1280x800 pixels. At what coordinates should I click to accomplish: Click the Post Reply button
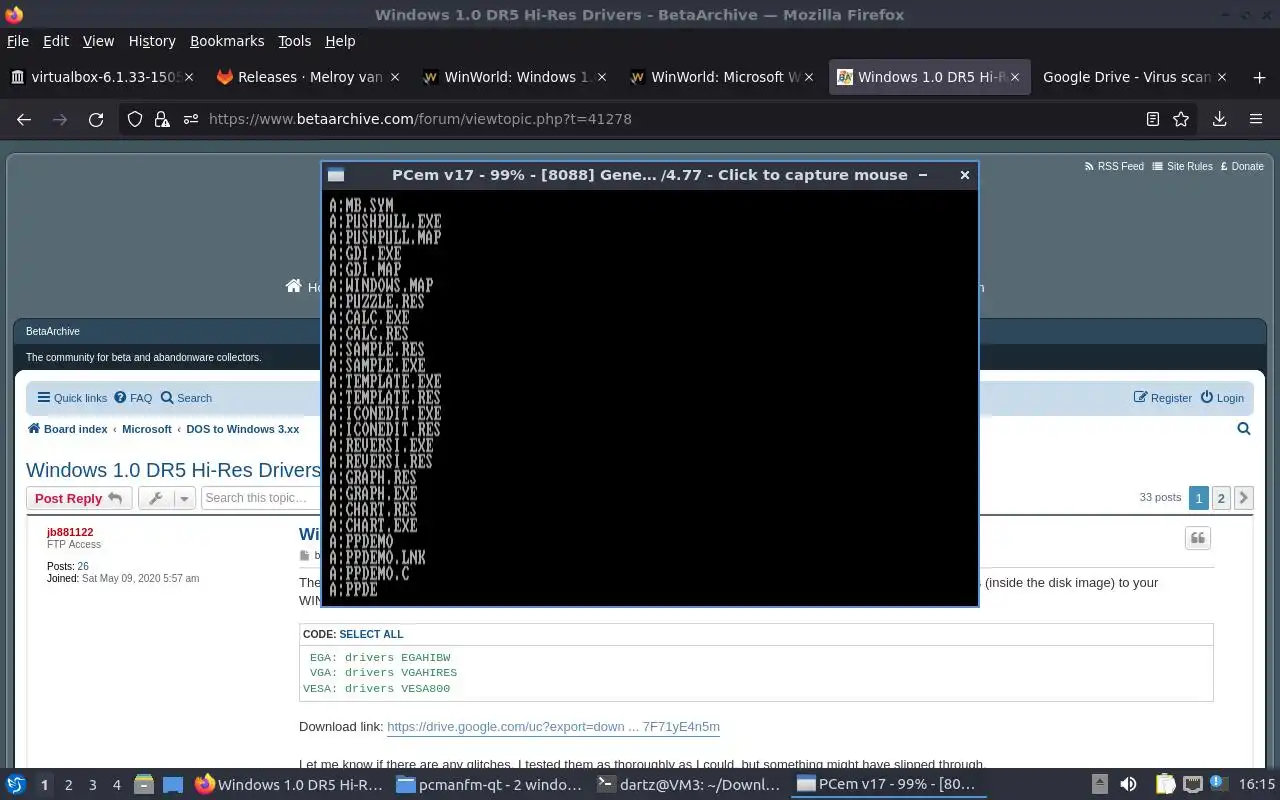click(79, 498)
